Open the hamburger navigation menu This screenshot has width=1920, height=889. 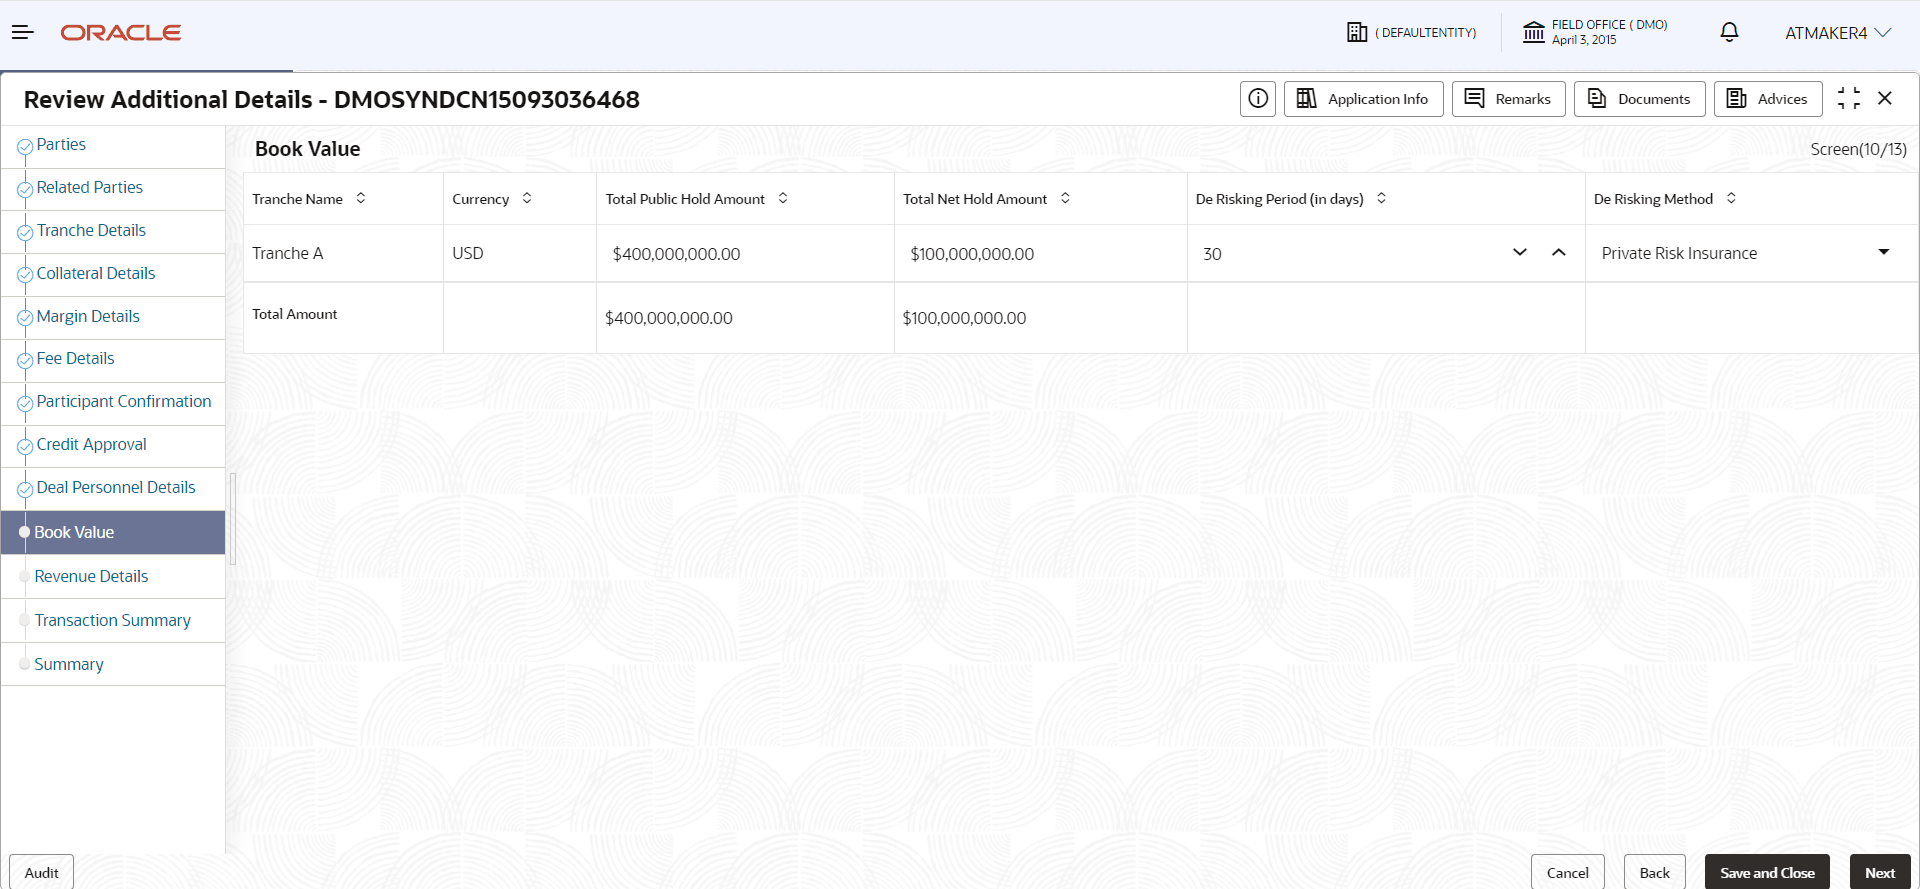pyautogui.click(x=23, y=33)
